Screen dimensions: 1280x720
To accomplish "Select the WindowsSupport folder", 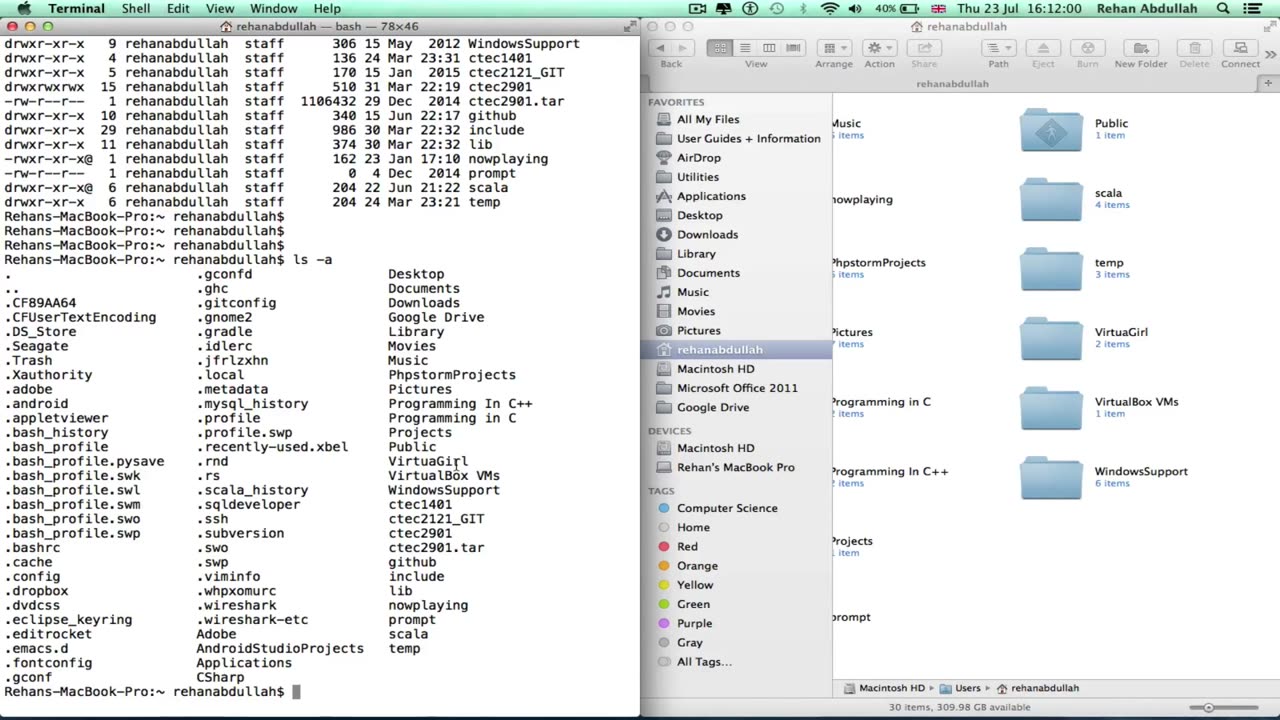I will [x=1051, y=478].
